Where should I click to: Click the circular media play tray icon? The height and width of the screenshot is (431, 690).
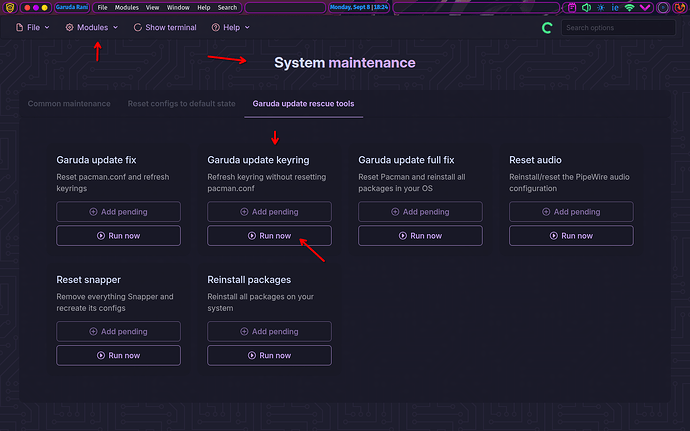[x=662, y=7]
